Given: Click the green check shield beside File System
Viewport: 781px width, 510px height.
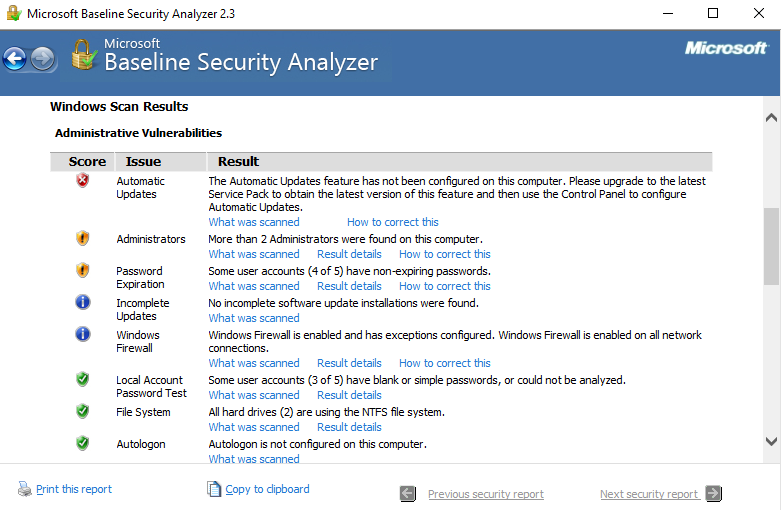Looking at the screenshot, I should point(83,411).
